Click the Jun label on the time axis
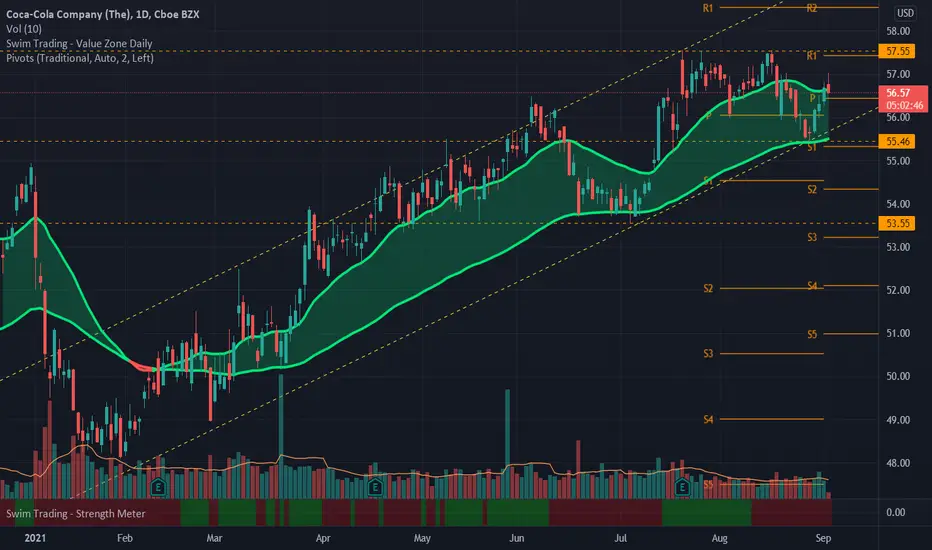 pyautogui.click(x=517, y=538)
